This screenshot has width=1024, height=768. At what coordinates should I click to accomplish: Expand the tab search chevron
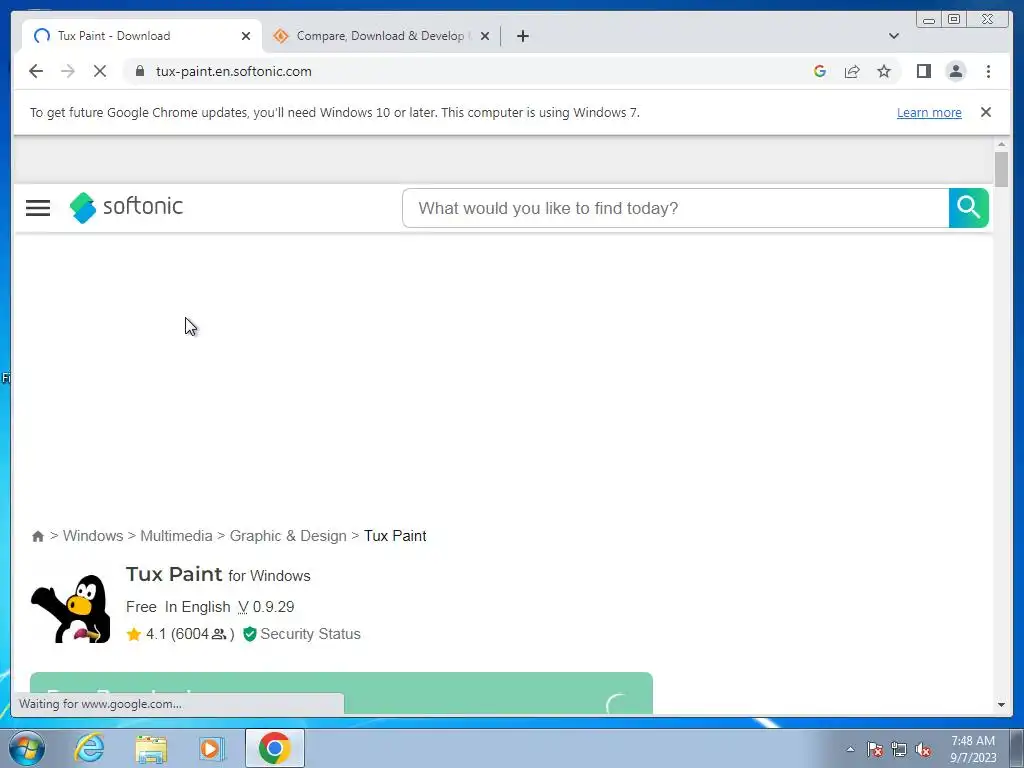(x=893, y=36)
